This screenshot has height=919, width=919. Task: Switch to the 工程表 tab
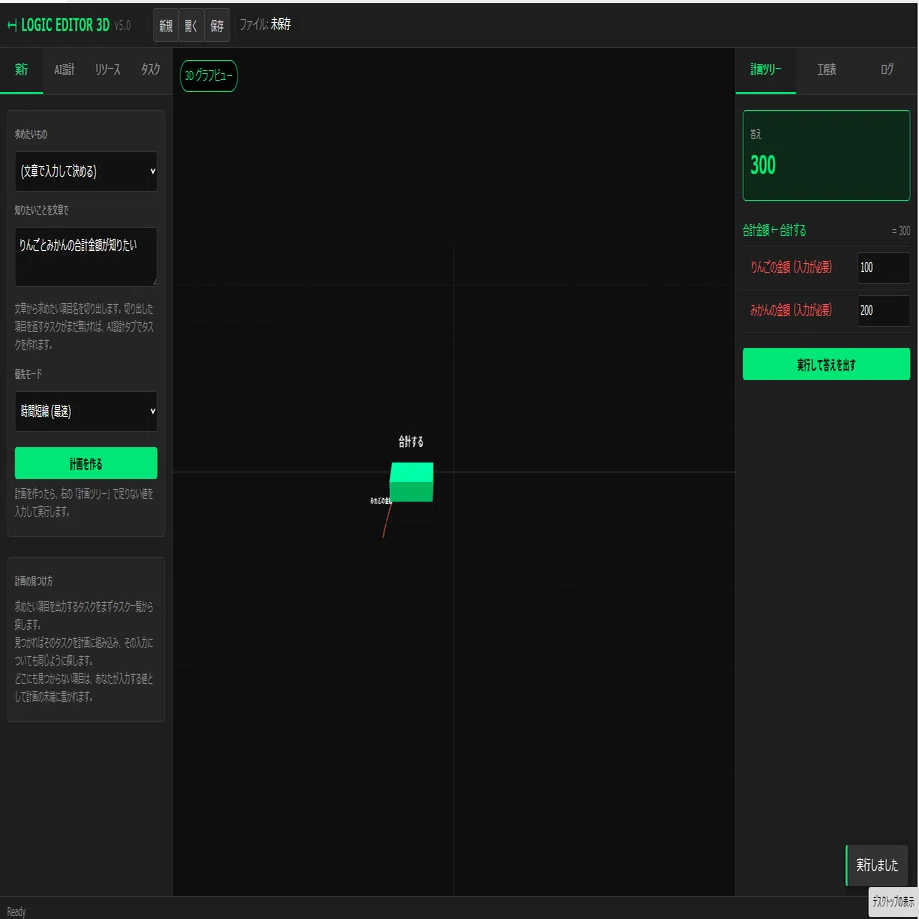point(826,70)
